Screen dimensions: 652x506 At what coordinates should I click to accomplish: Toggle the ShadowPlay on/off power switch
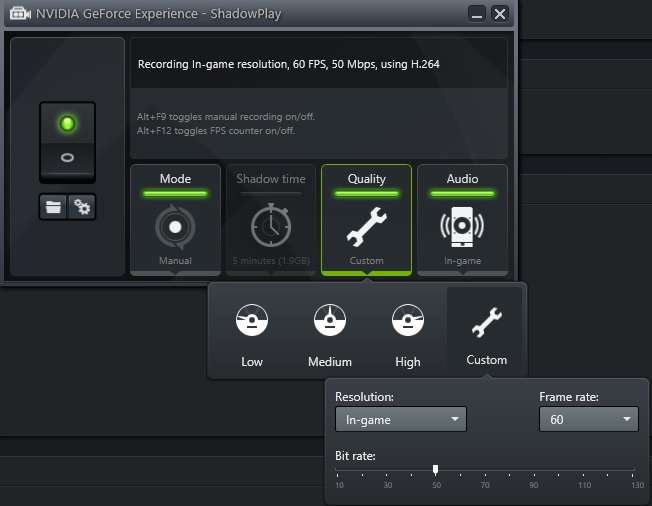[x=67, y=141]
